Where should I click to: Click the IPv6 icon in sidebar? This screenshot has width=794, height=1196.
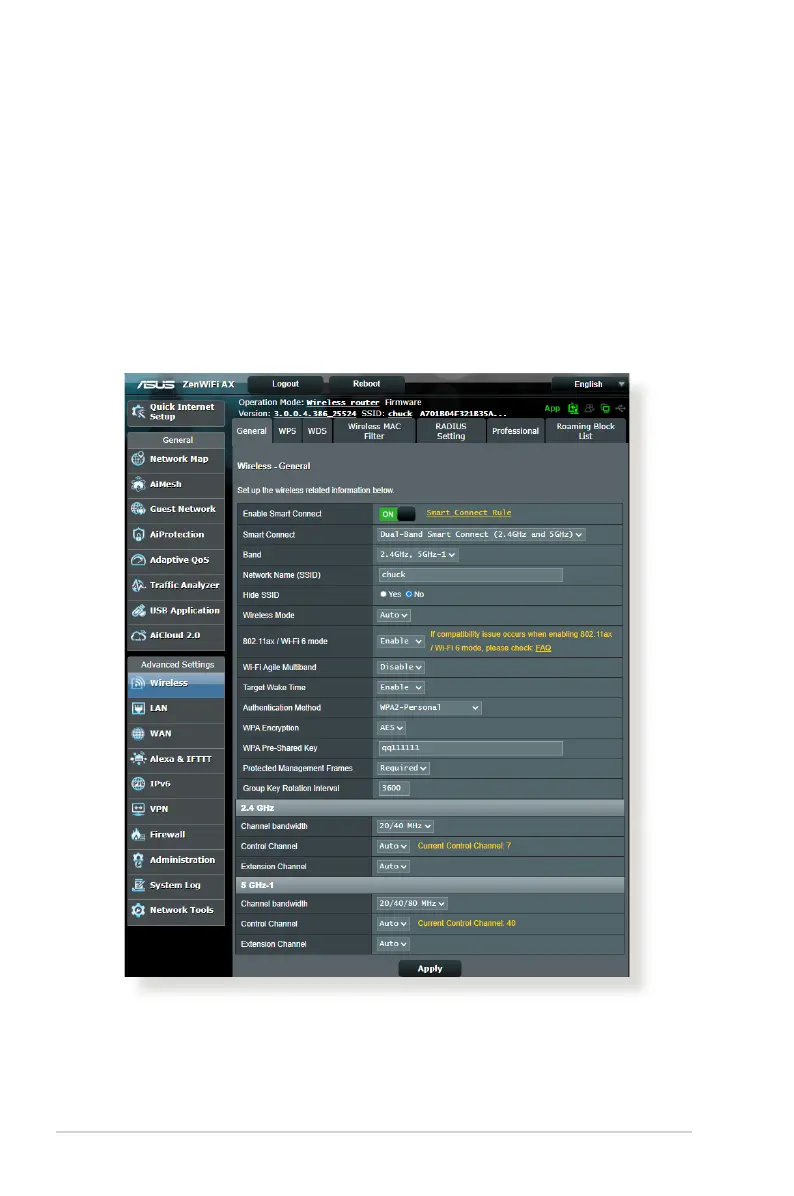(x=138, y=784)
